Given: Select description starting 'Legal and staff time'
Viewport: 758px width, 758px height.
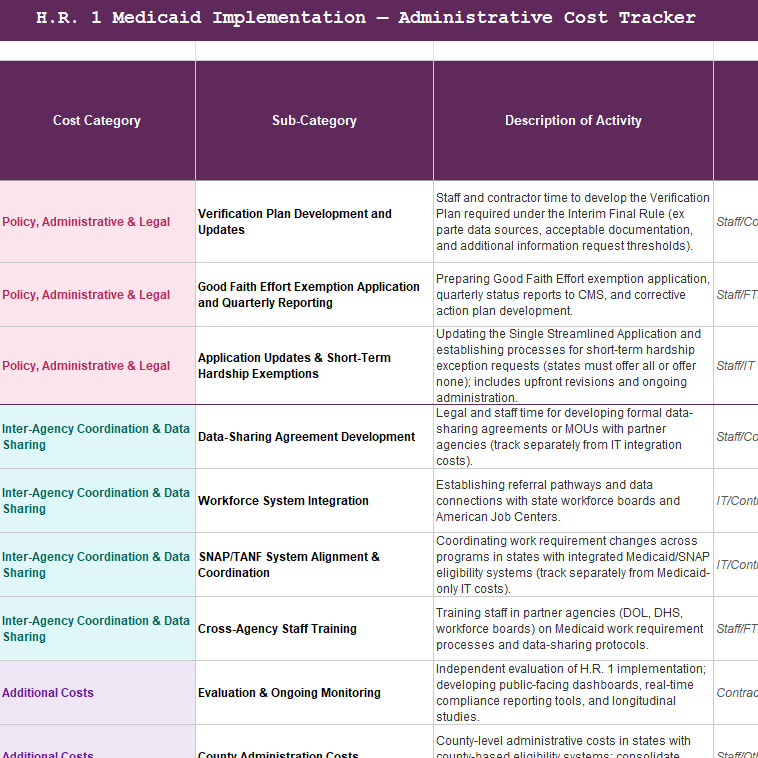Looking at the screenshot, I should pyautogui.click(x=573, y=437).
